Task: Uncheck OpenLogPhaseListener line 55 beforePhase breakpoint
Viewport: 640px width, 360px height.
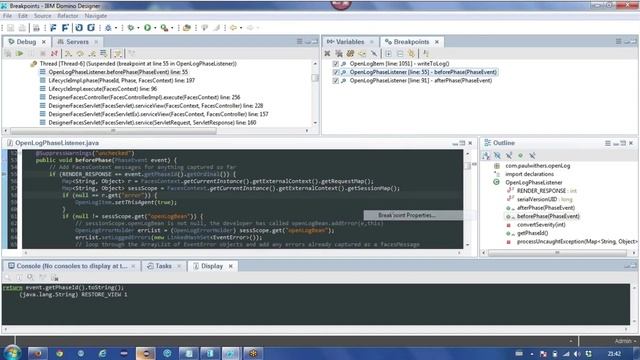Action: click(336, 72)
